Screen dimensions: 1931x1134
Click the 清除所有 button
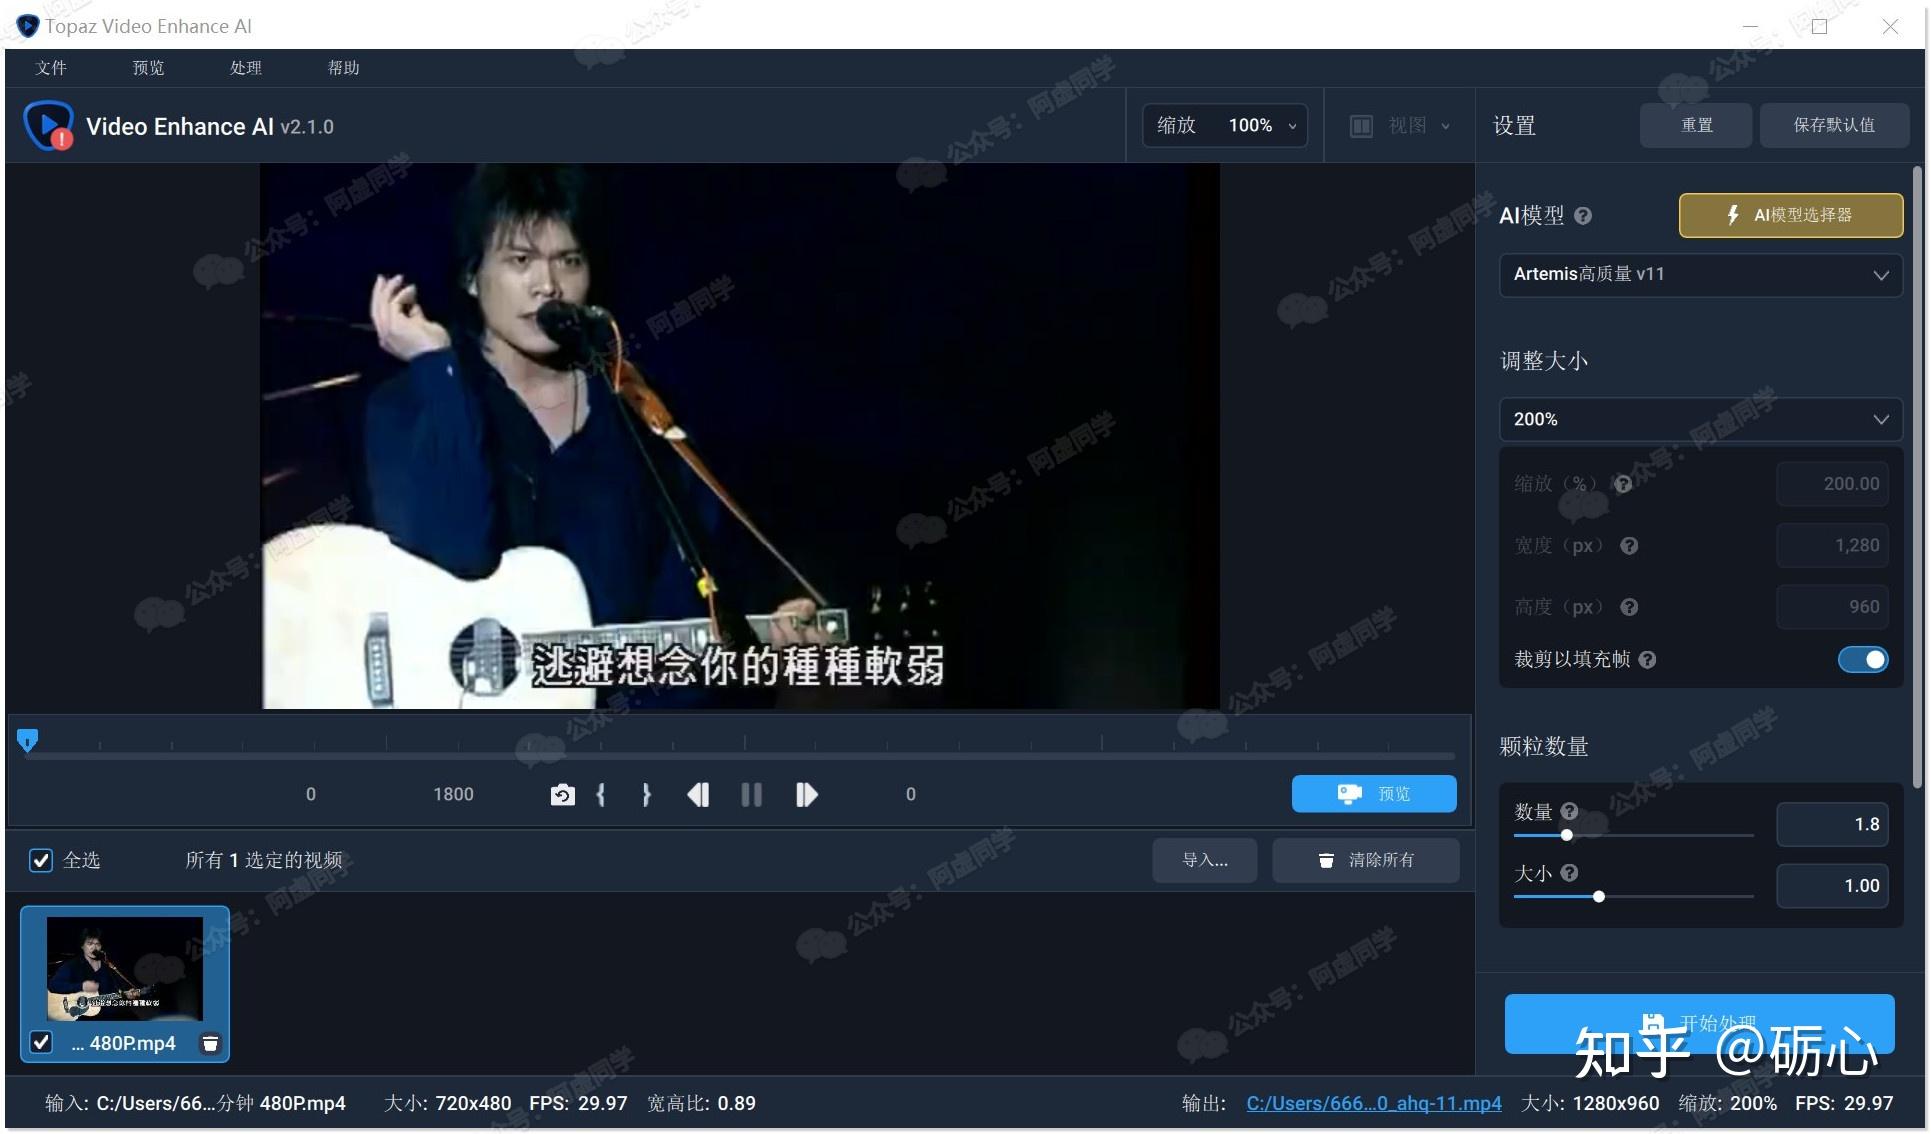click(x=1365, y=860)
